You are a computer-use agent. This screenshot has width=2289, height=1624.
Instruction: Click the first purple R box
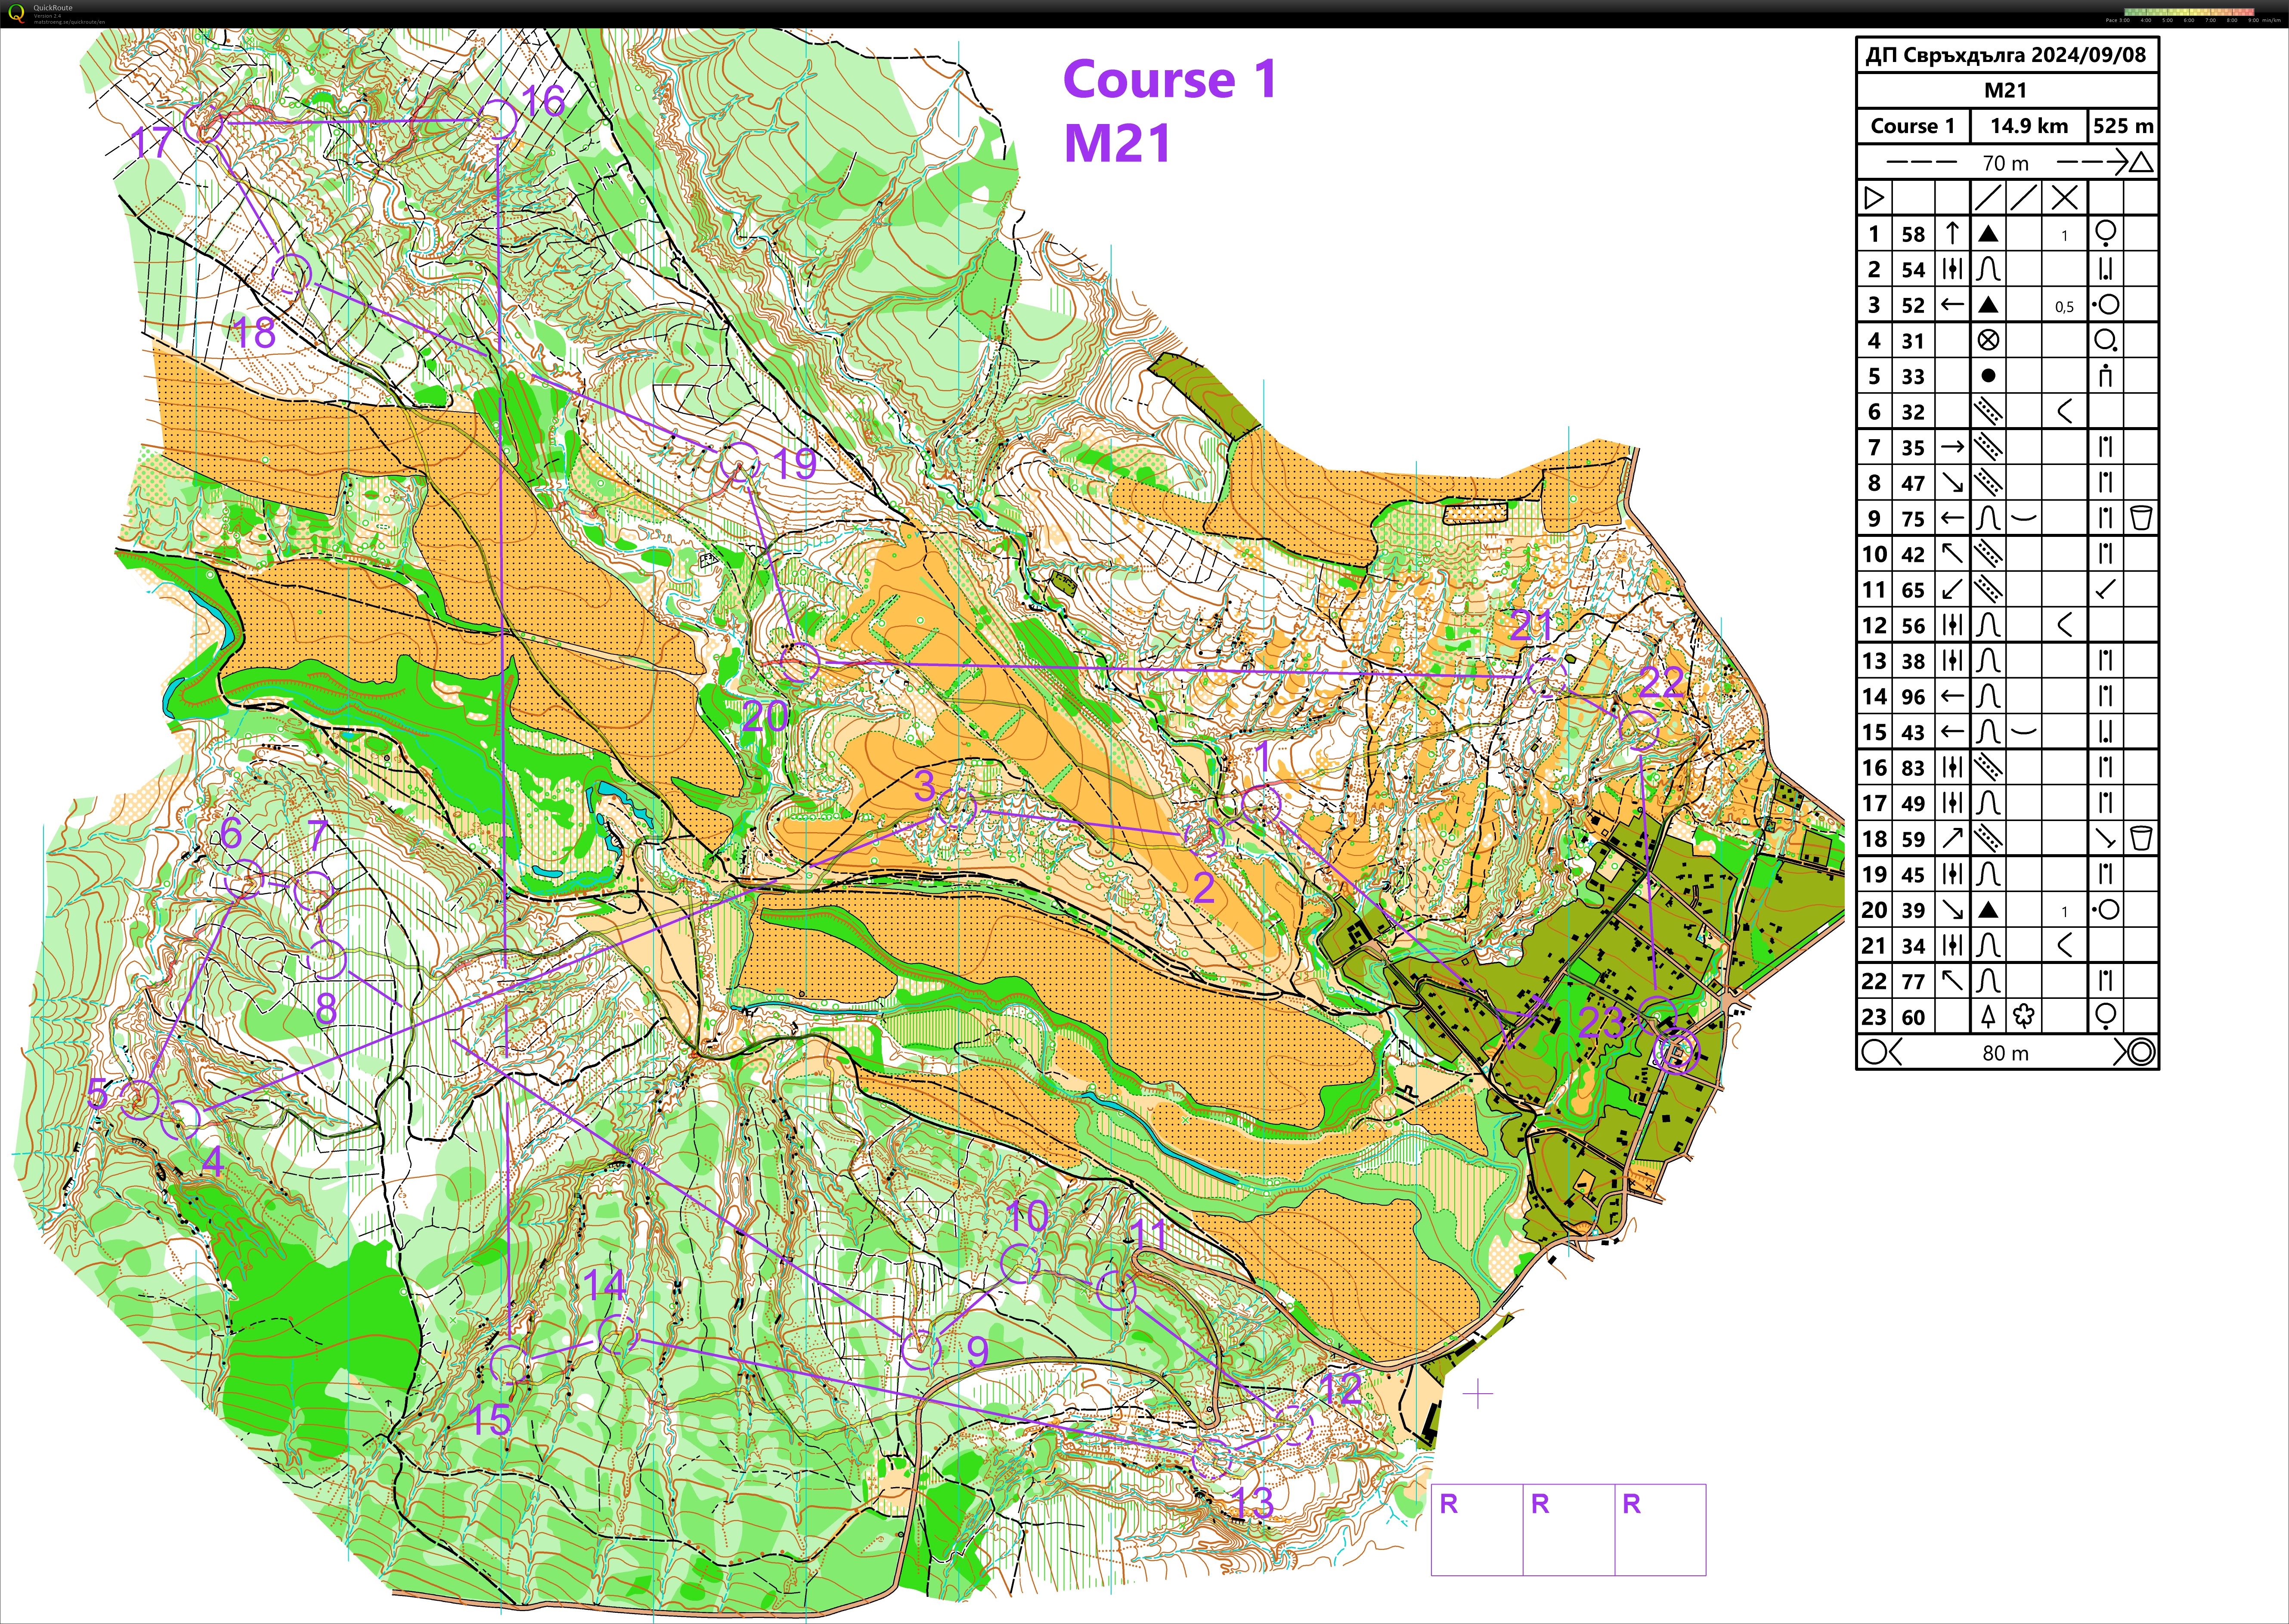[1477, 1529]
